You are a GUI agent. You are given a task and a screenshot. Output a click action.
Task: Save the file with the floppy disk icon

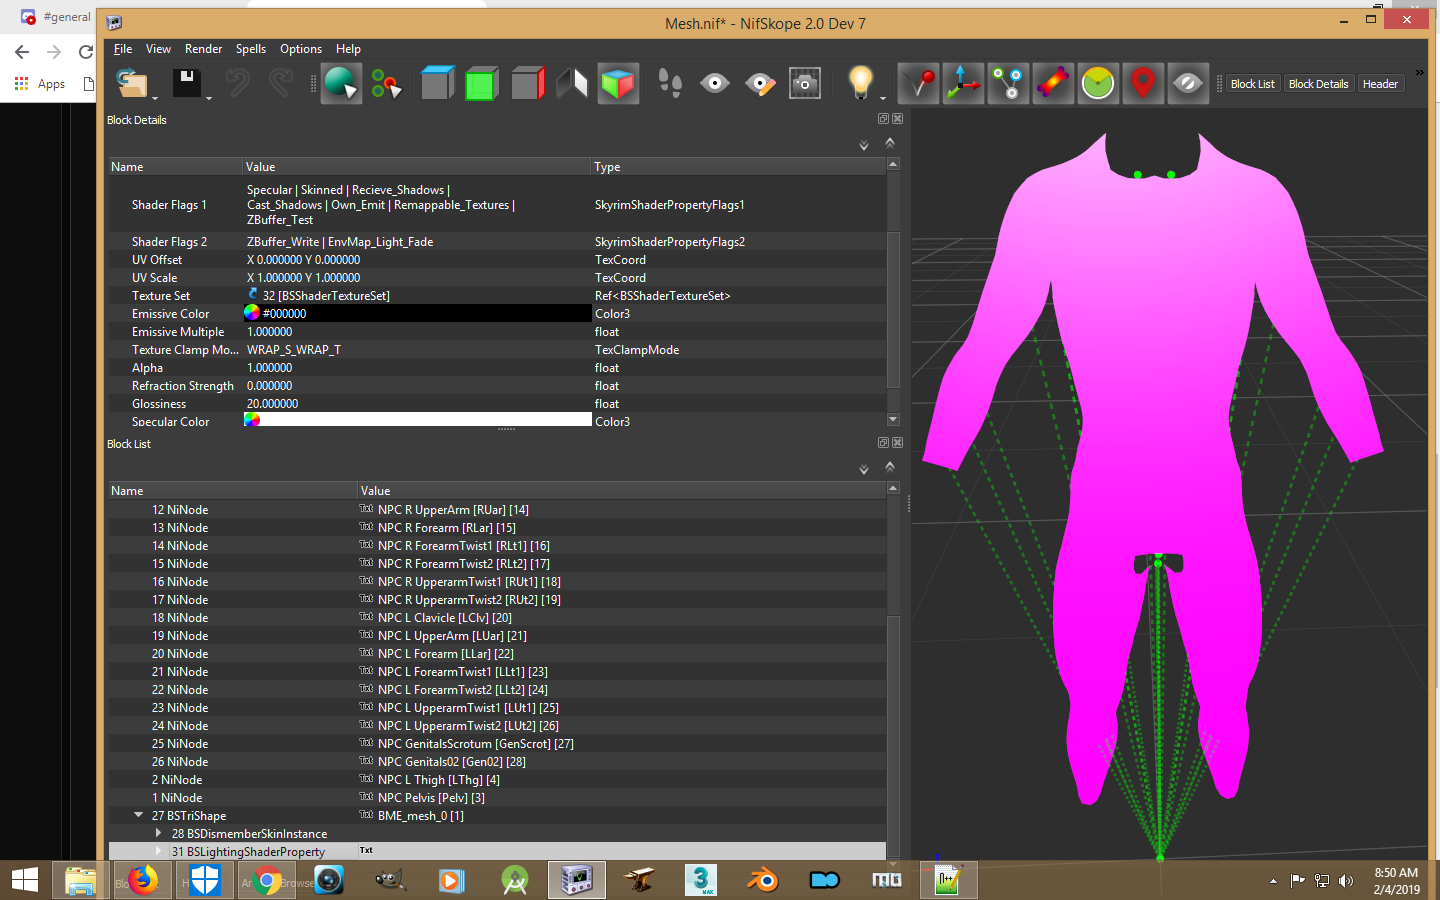[187, 83]
